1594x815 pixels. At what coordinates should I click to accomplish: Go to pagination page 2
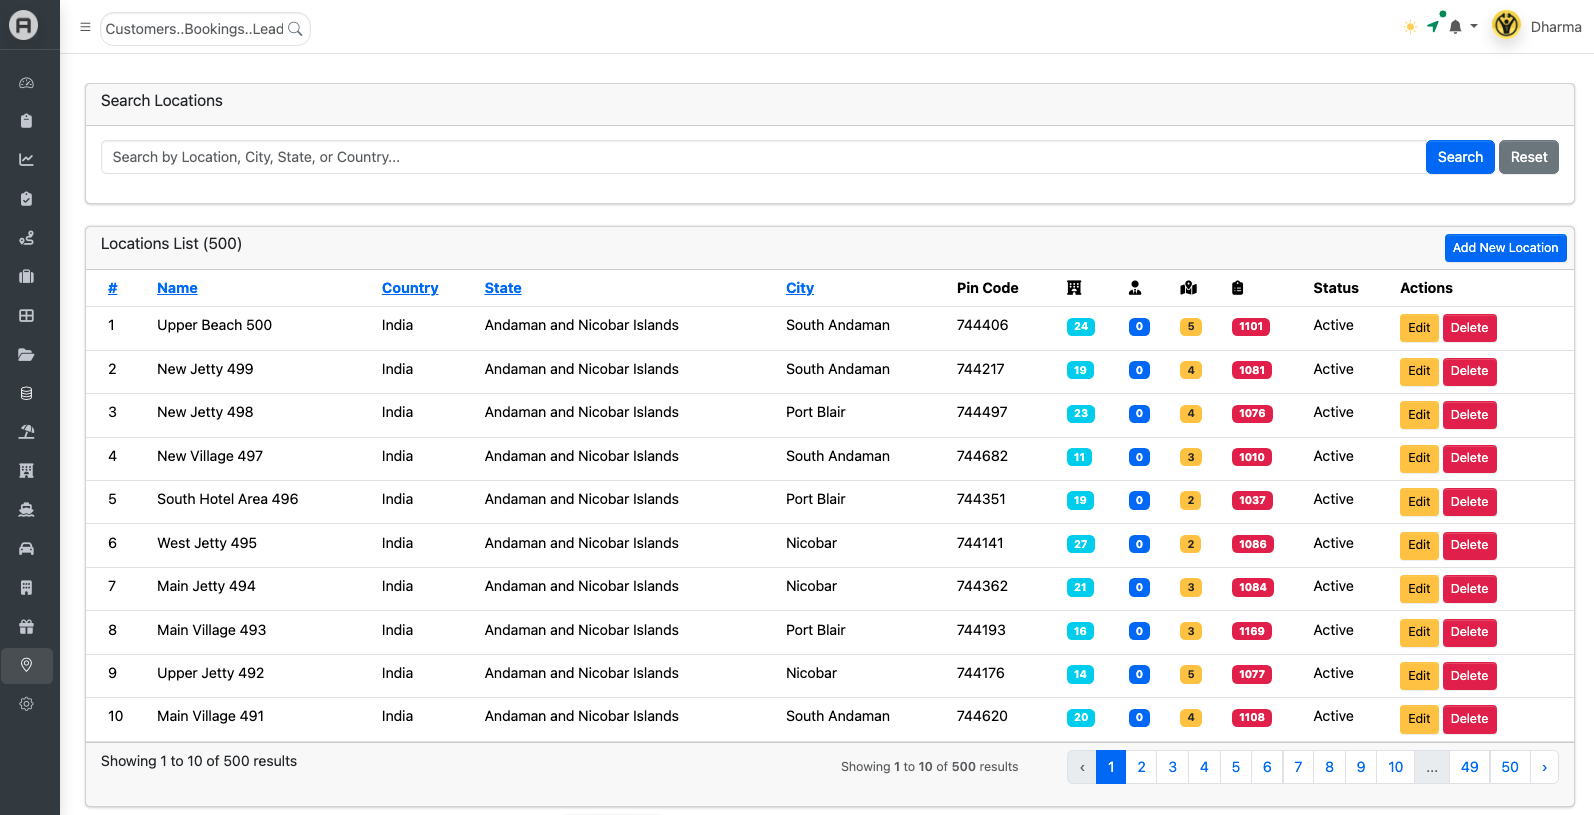1141,767
